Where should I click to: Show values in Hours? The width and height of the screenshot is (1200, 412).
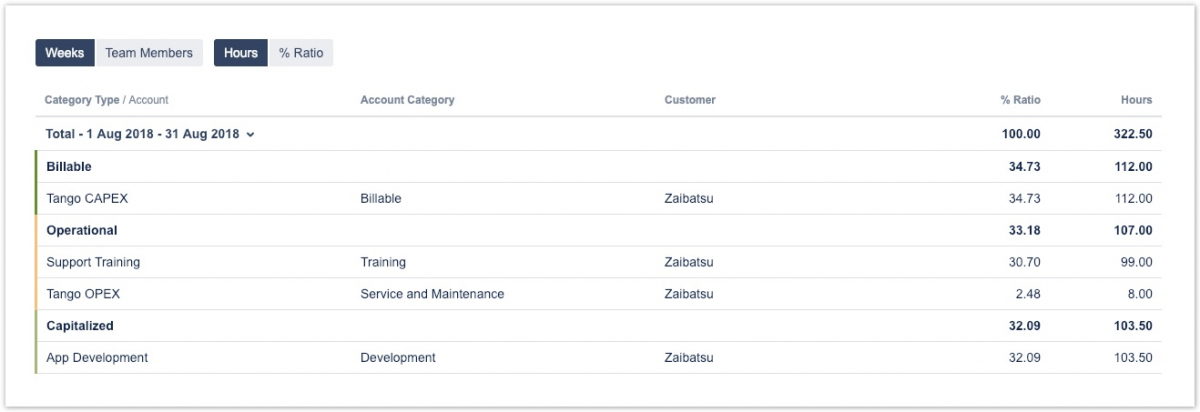click(241, 53)
